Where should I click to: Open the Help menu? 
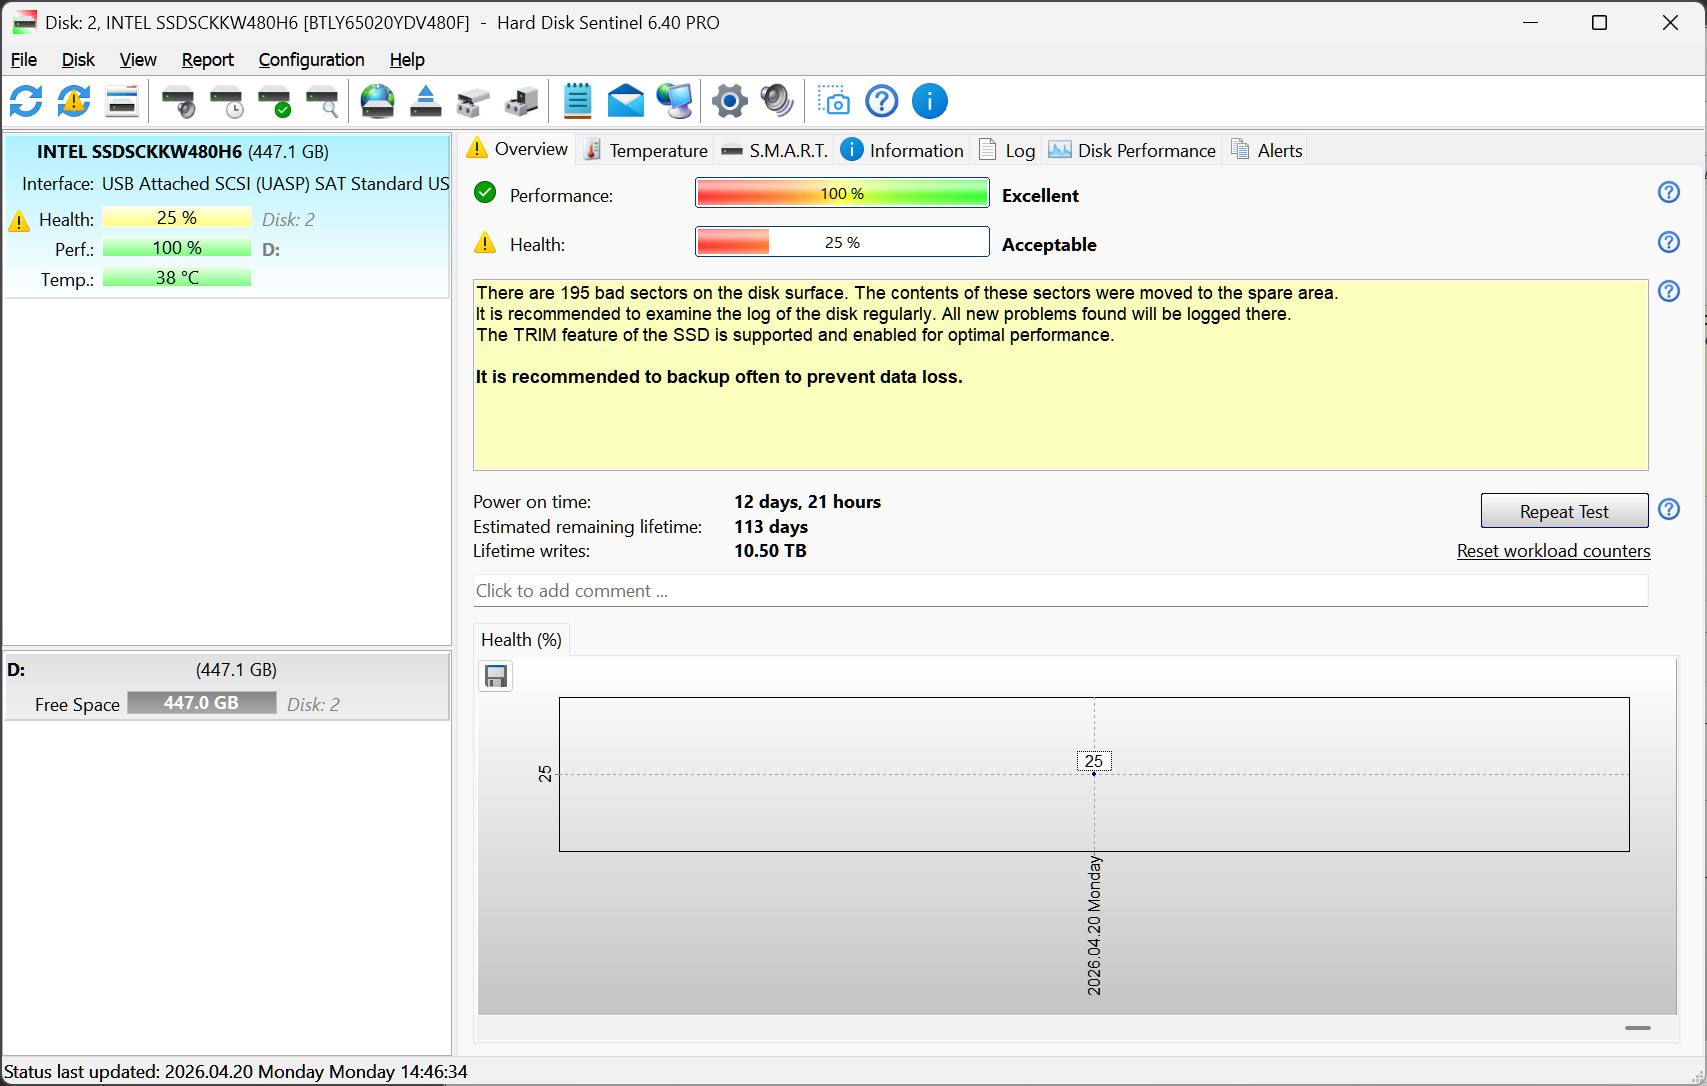tap(407, 60)
